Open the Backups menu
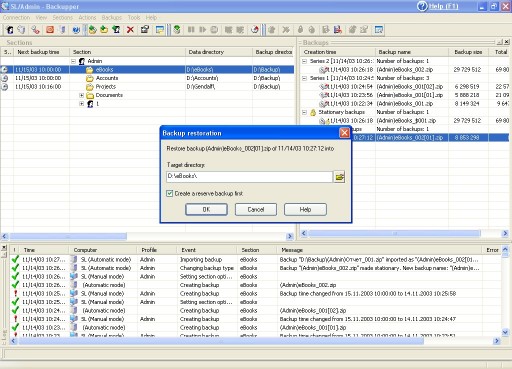This screenshot has width=512, height=369. [112, 18]
